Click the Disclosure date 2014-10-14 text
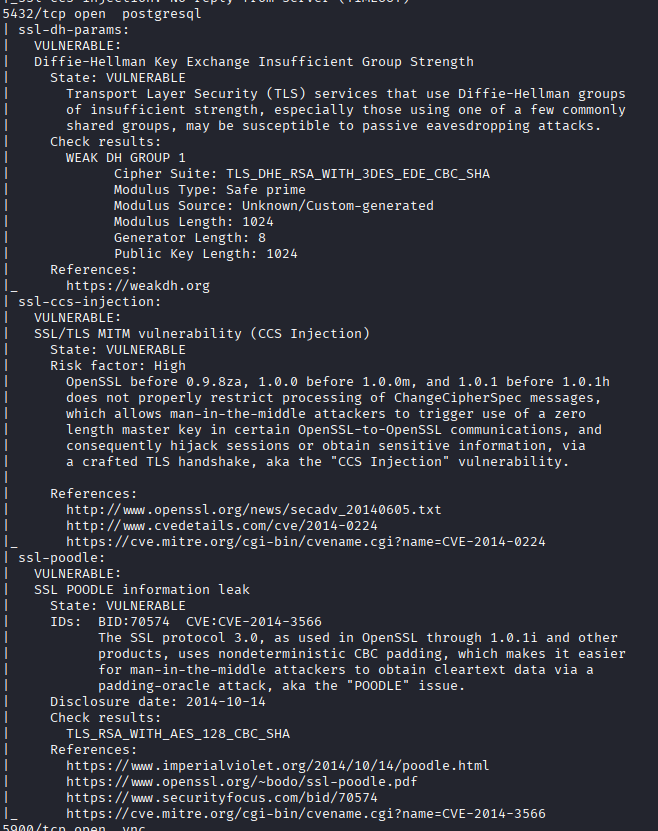Viewport: 658px width, 831px height. [x=157, y=702]
